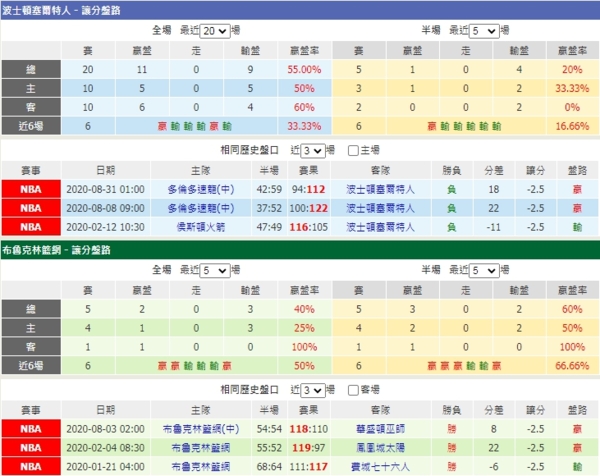Open Nets 相同歷史盤口 recent 3 dropdown

(x=313, y=390)
